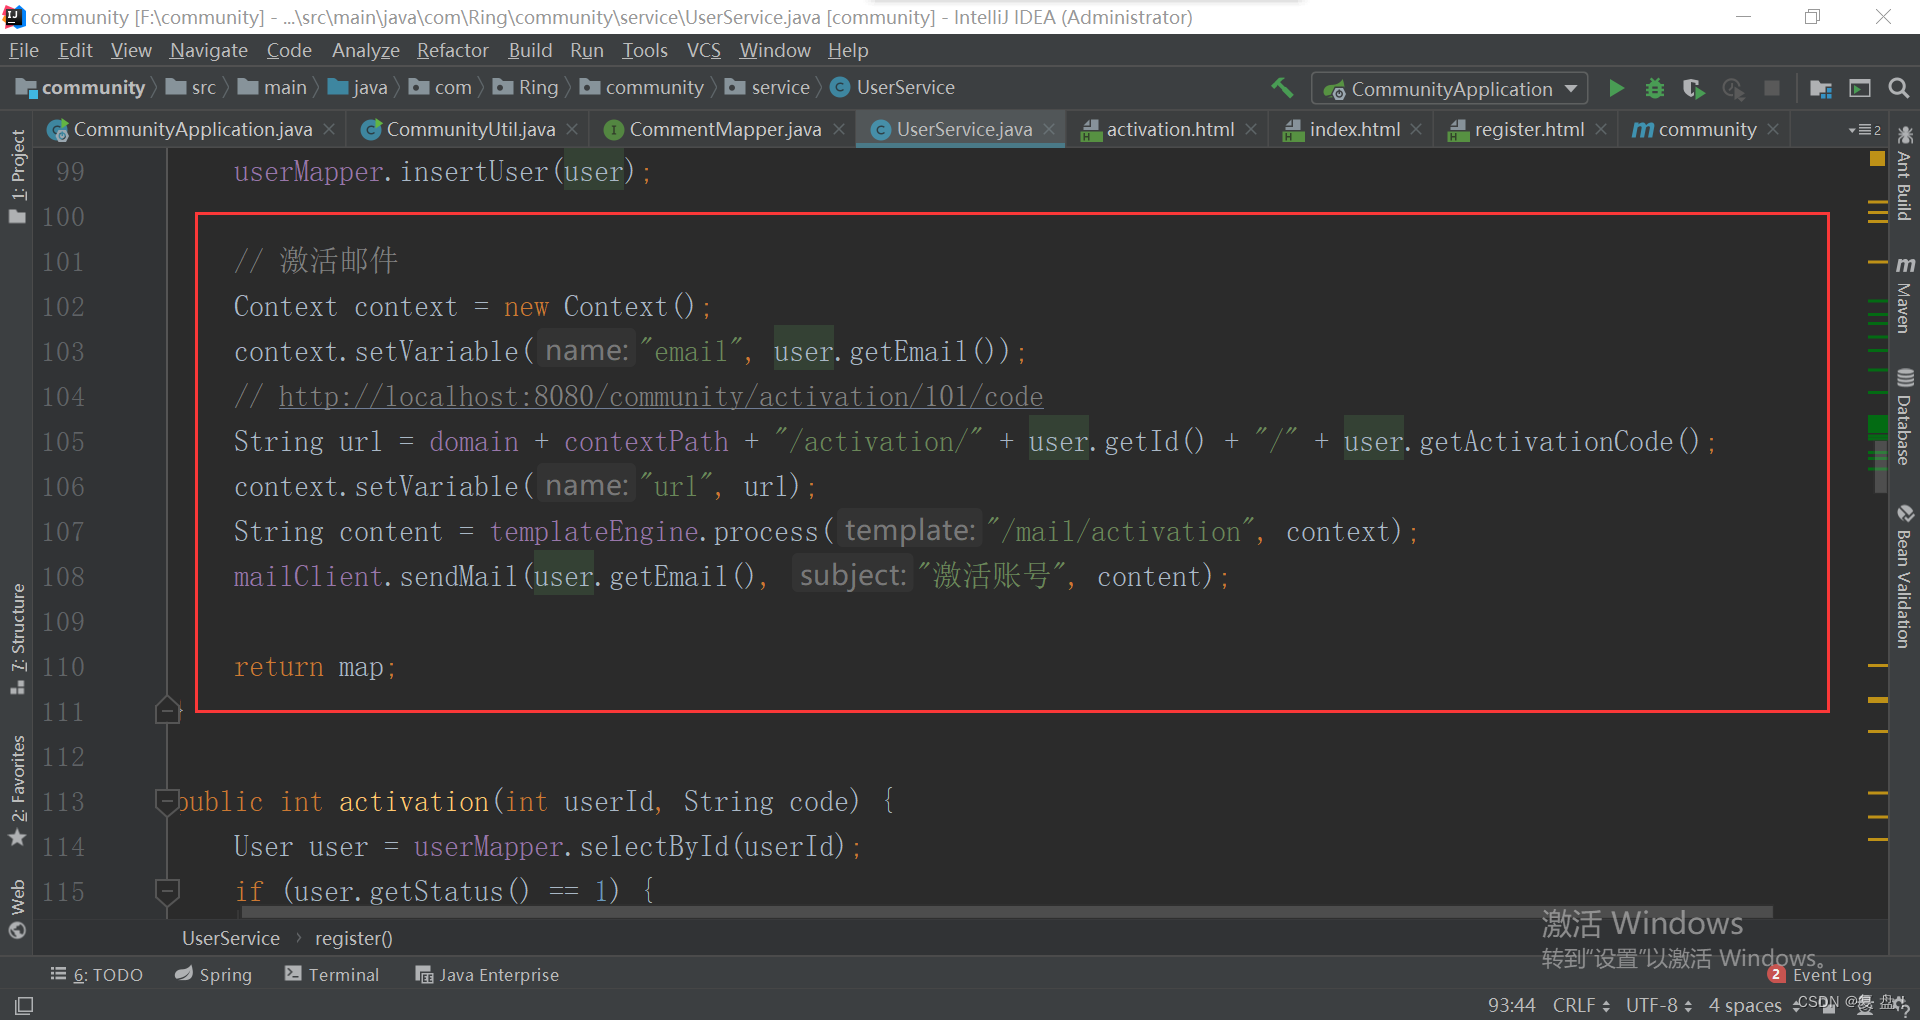Switch to the community Maven tab
Viewport: 1920px width, 1020px height.
(x=1706, y=129)
